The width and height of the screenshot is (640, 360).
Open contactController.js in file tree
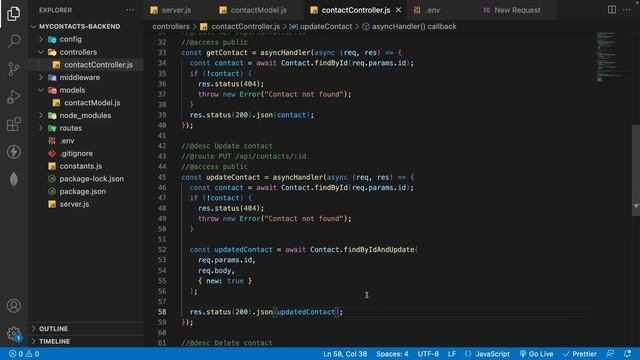[98, 64]
